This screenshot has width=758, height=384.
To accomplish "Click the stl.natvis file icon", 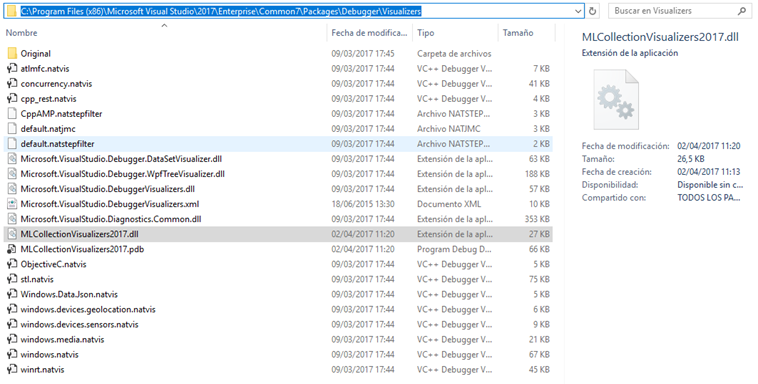I will tap(12, 279).
